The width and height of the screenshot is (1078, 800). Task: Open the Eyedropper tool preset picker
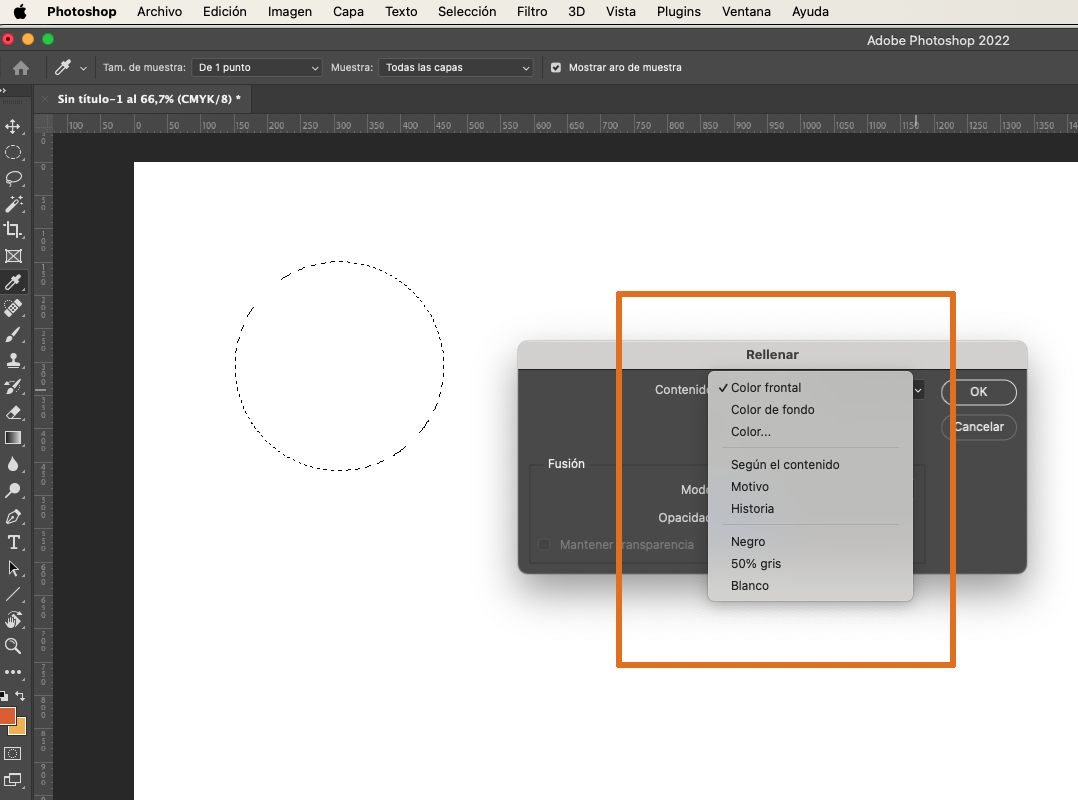pos(71,67)
